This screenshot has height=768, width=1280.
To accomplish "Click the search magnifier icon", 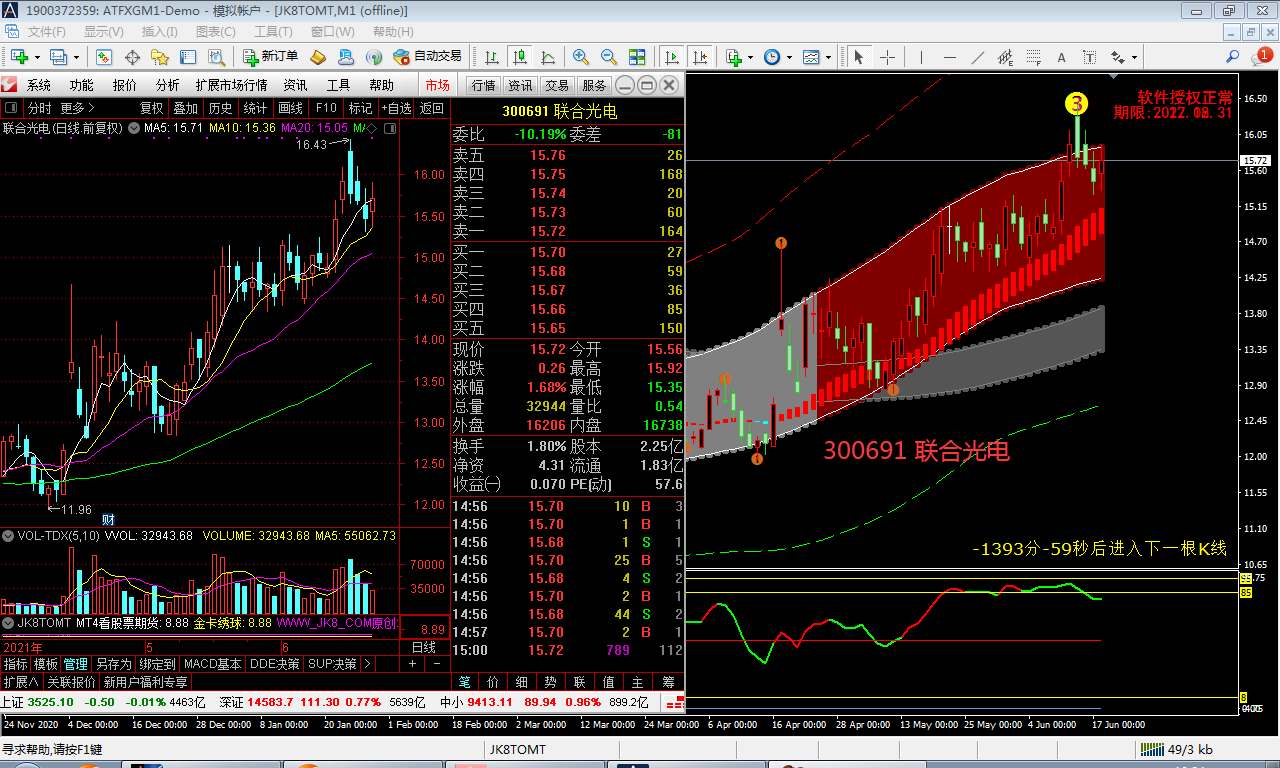I will coord(1232,56).
